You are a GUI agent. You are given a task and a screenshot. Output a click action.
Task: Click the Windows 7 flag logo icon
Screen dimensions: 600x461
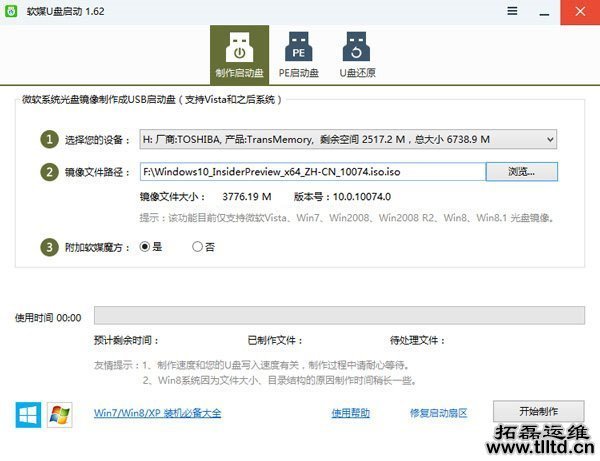[59, 415]
